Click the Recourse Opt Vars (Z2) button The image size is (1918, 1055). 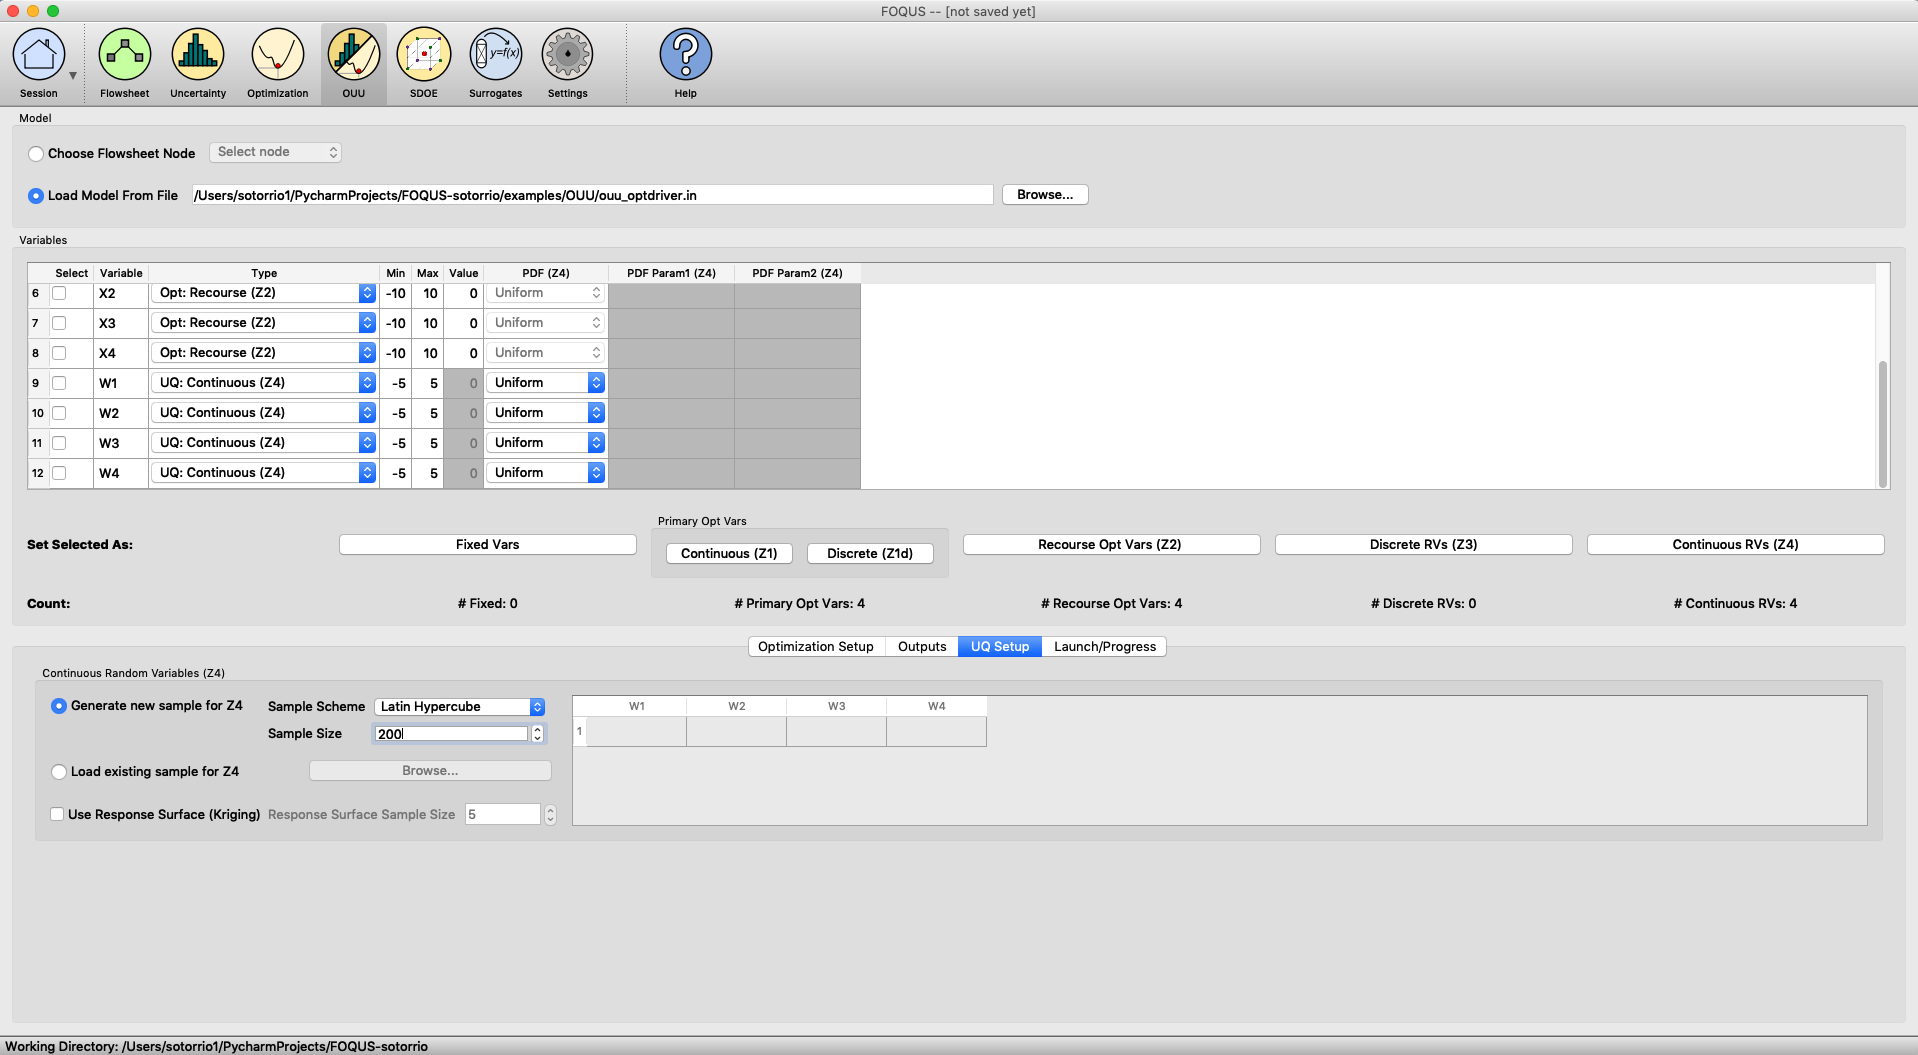pos(1110,545)
